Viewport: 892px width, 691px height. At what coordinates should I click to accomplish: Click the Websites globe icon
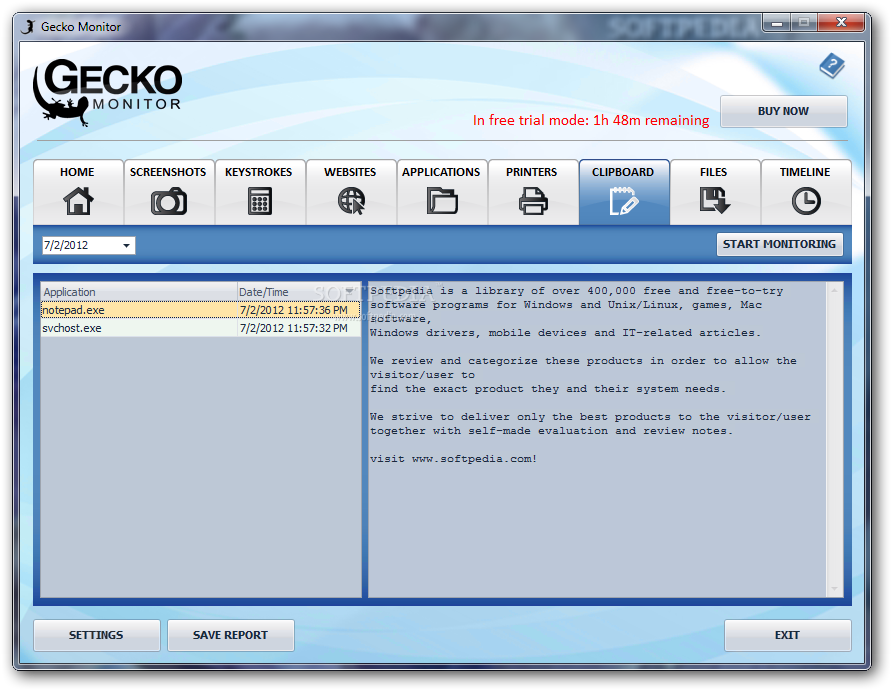[351, 201]
